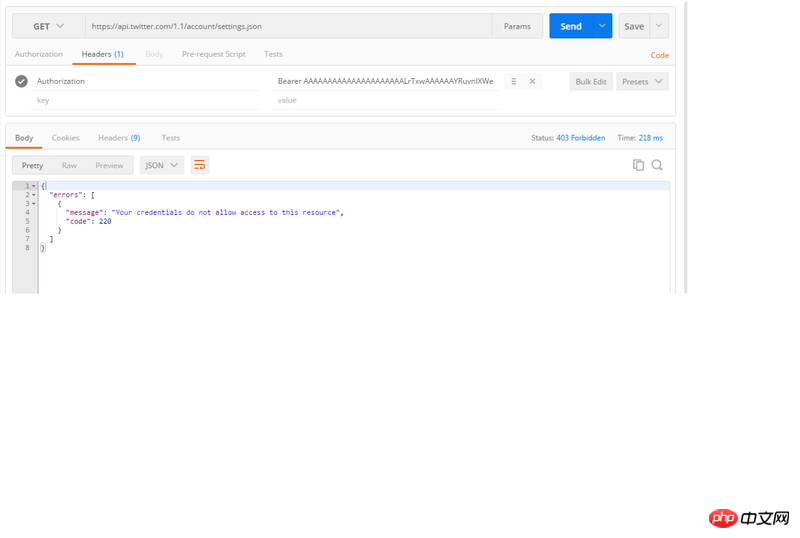Click the empty new header key field

[x=147, y=100]
